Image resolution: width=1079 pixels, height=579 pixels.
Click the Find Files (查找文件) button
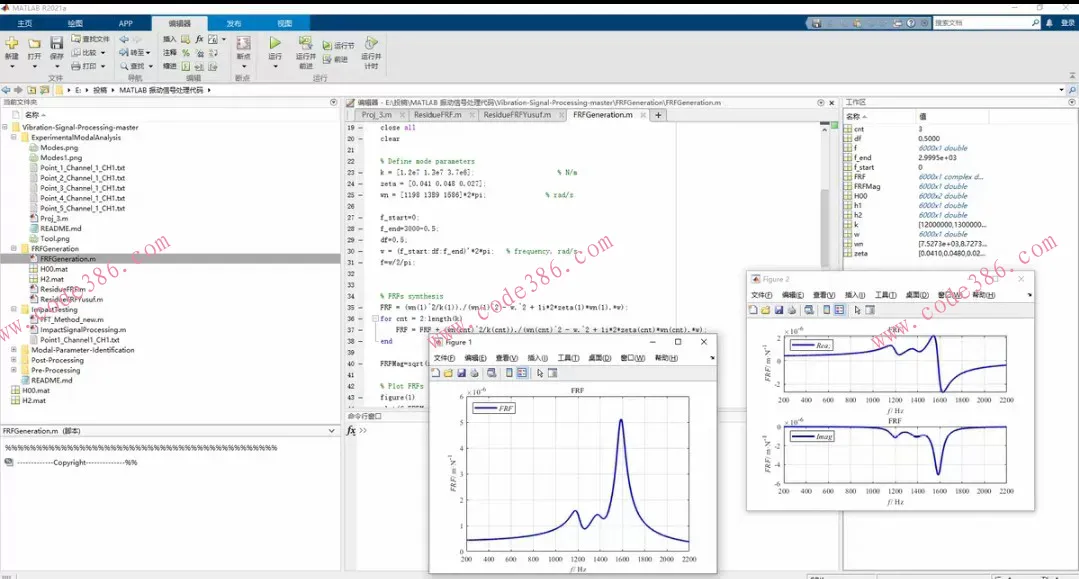(x=92, y=39)
